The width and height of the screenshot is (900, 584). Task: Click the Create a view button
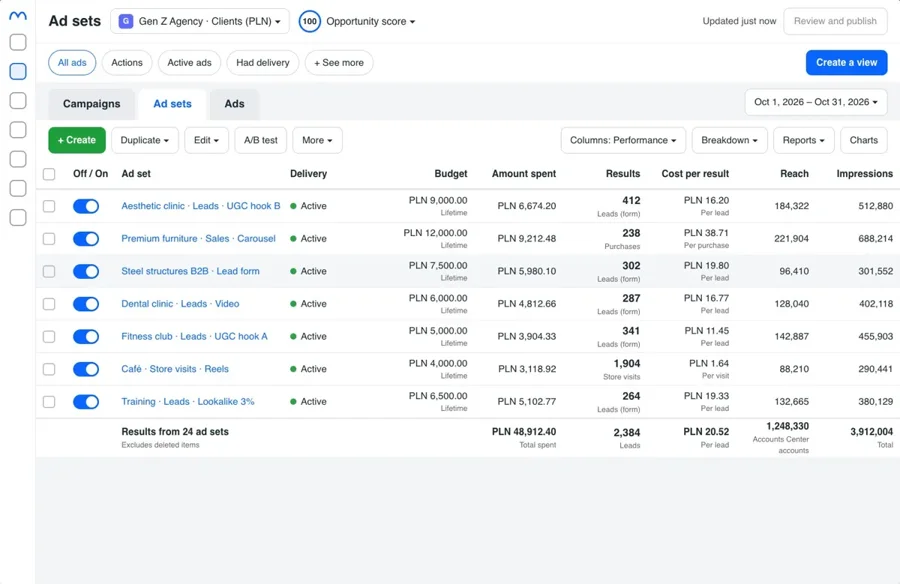click(847, 63)
